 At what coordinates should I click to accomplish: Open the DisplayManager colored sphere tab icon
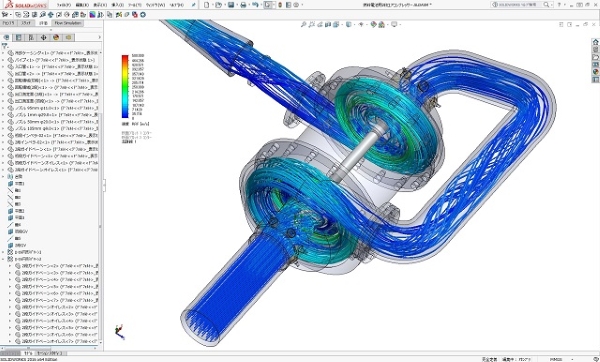(56, 38)
